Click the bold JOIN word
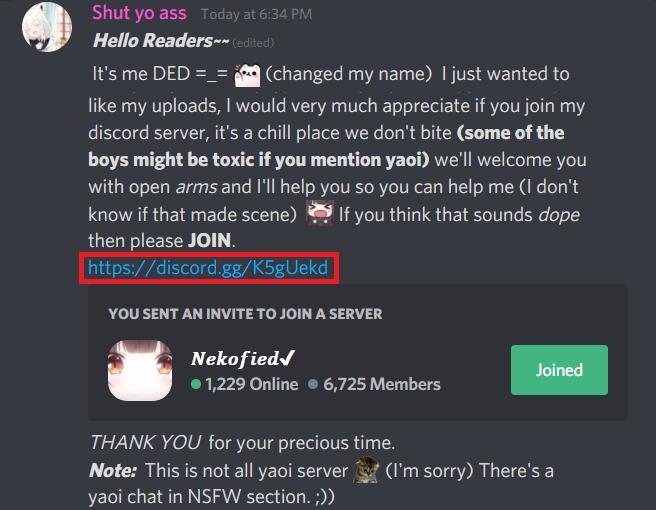The image size is (656, 510). pos(209,241)
